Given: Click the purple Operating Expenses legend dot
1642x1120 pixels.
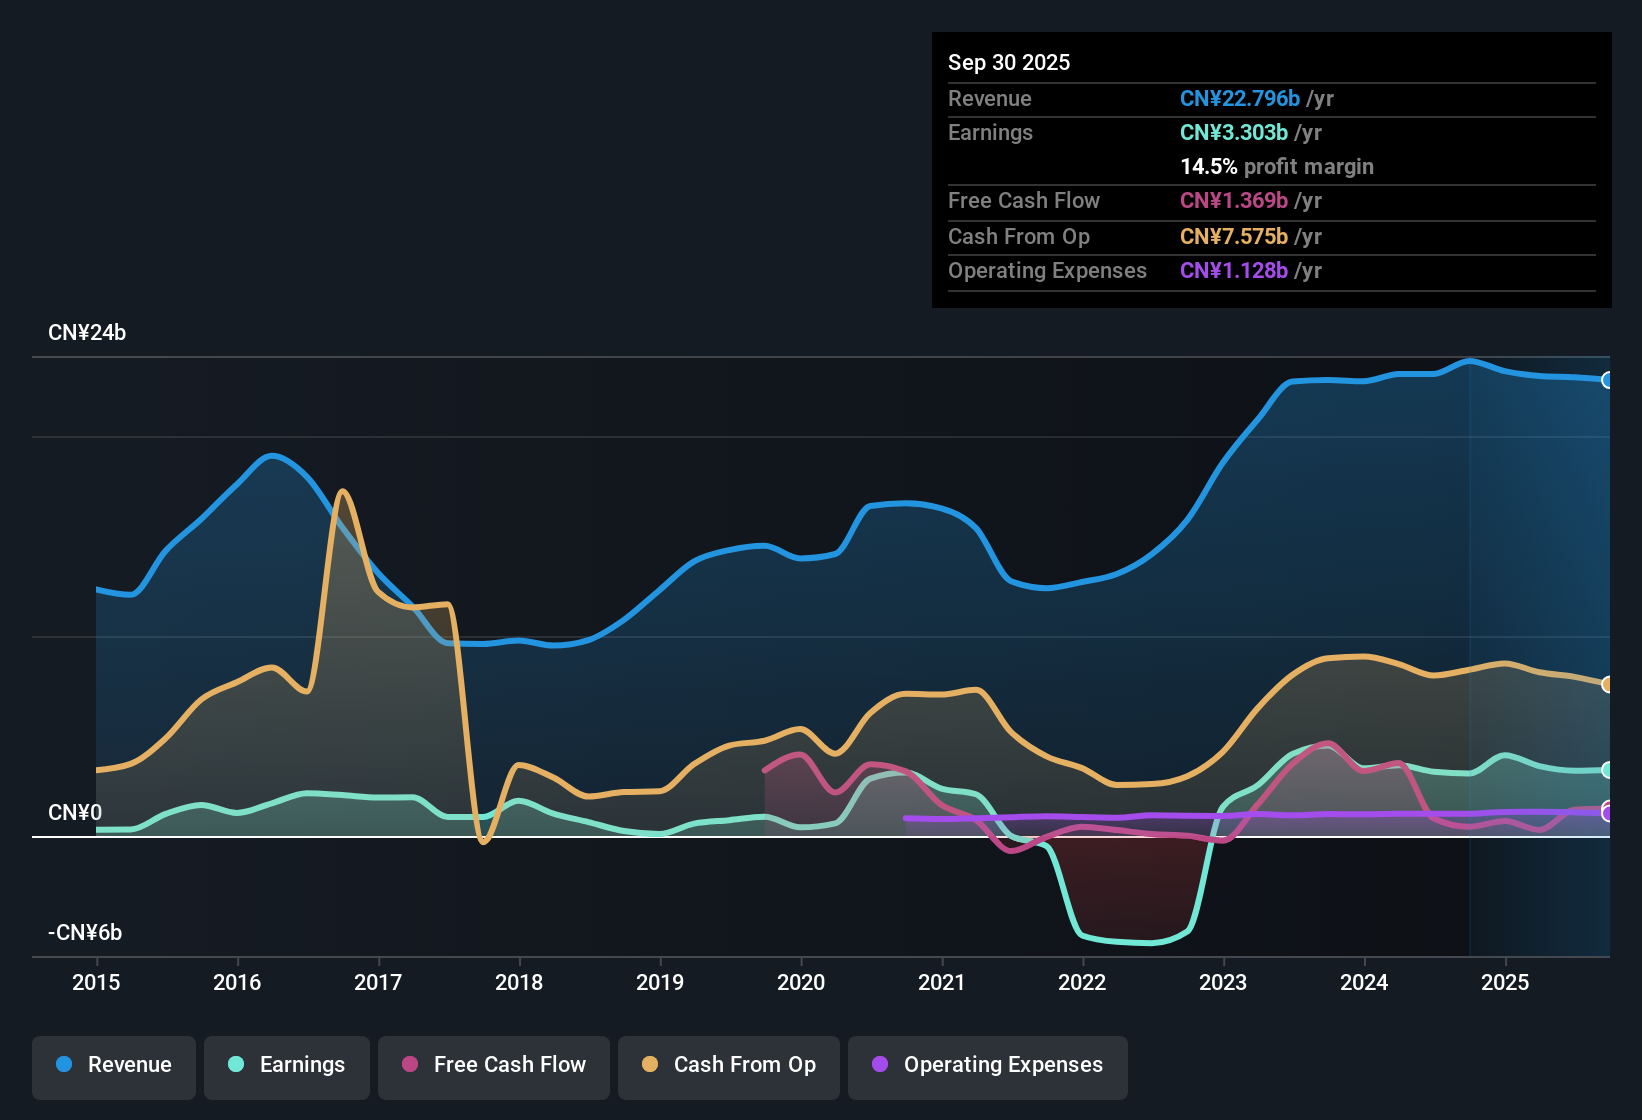Looking at the screenshot, I should point(879,1065).
